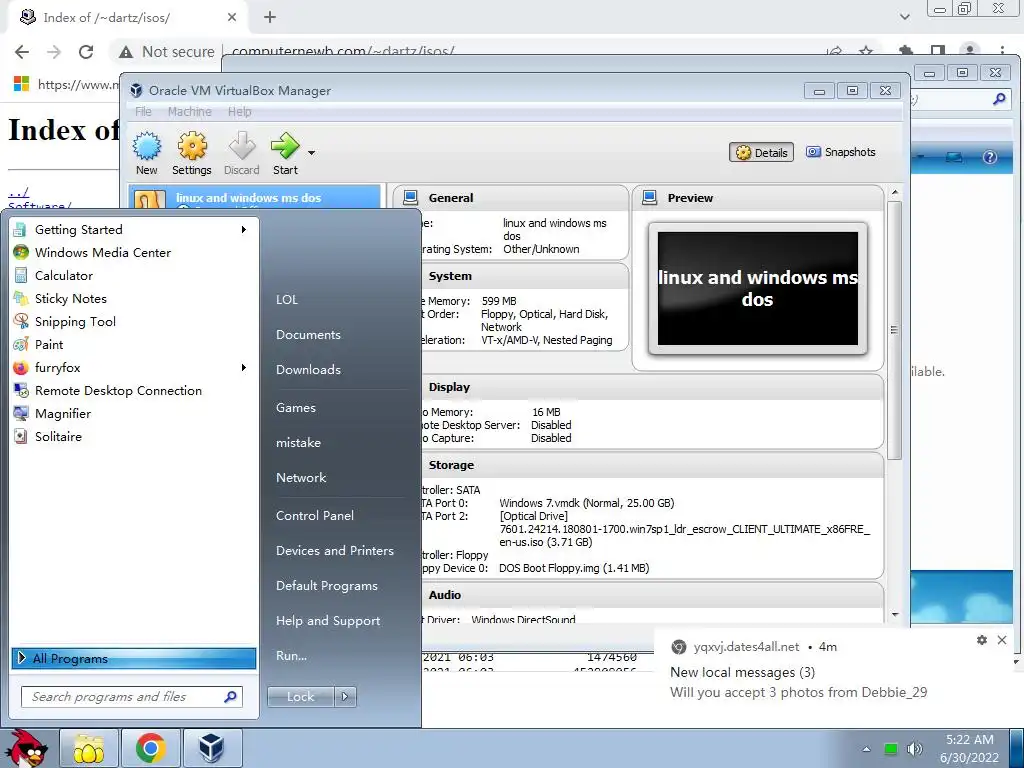Viewport: 1024px width, 768px height.
Task: Open the System section header
Action: 450,276
